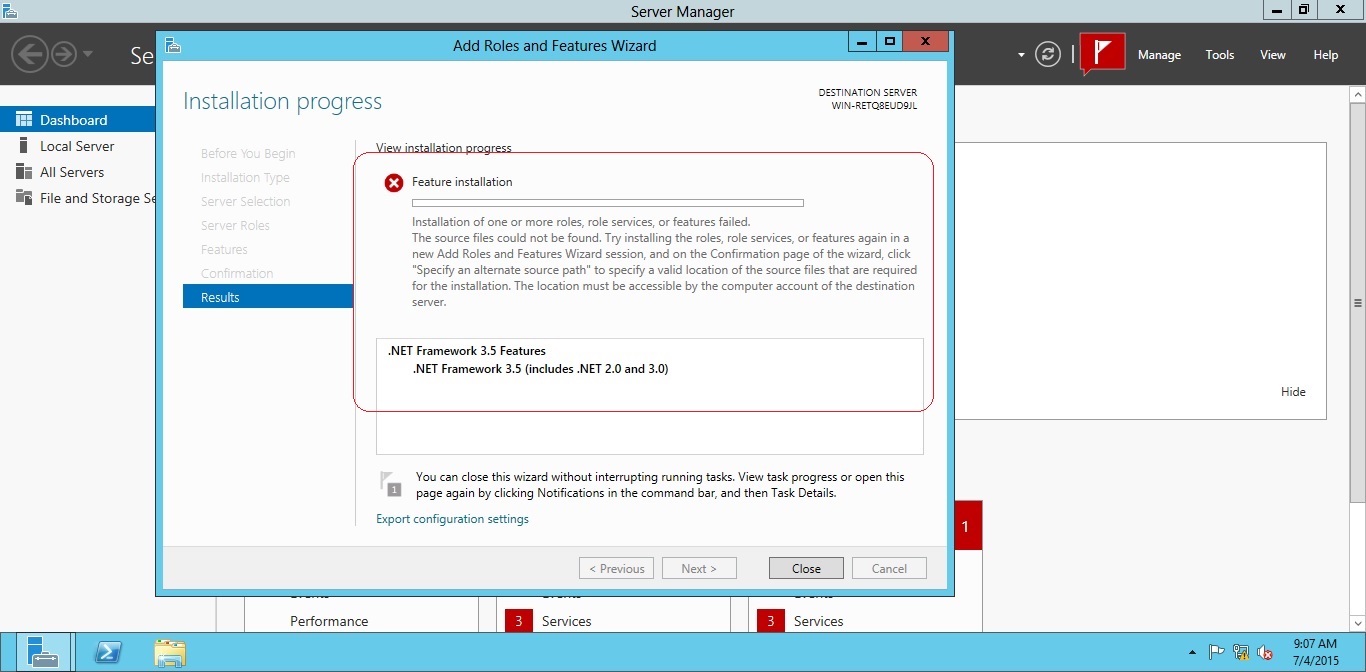Viewport: 1366px width, 672px height.
Task: Open File Explorer from the taskbar
Action: pos(170,651)
